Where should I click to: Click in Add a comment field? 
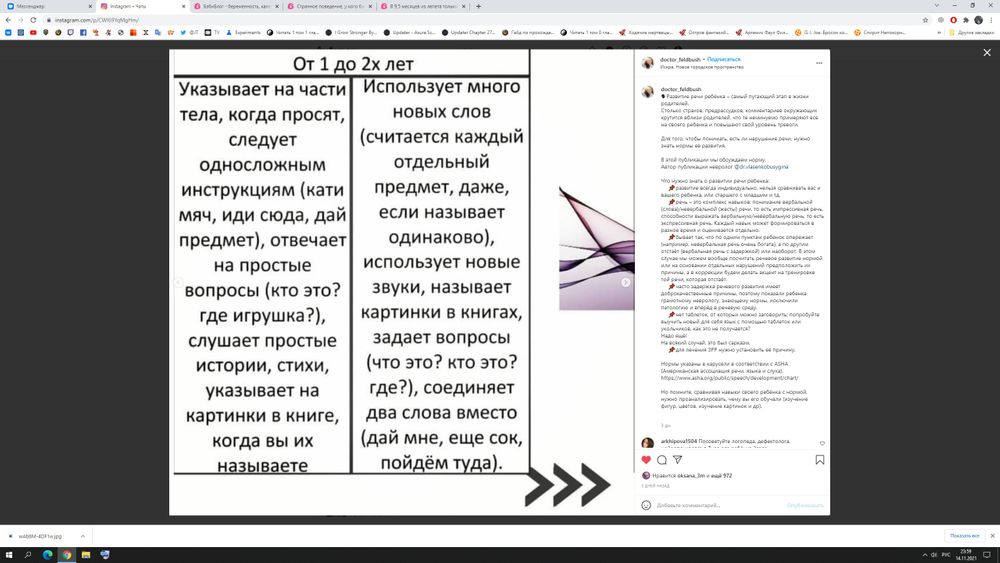pos(717,505)
